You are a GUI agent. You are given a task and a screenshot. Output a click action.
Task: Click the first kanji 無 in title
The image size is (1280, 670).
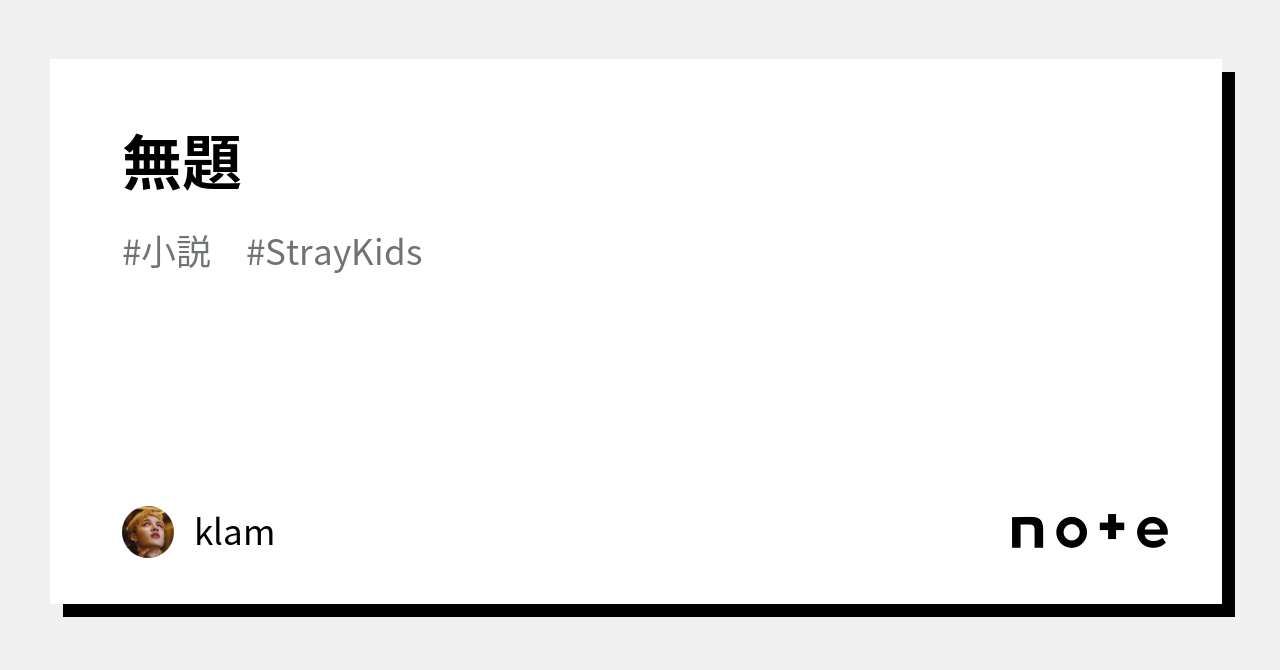[152, 162]
